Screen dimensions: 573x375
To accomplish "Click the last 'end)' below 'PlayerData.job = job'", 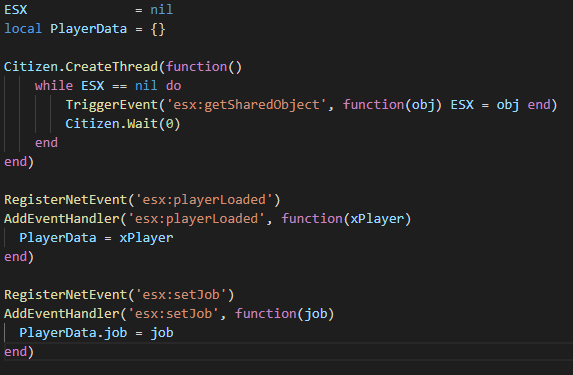I will (19, 352).
